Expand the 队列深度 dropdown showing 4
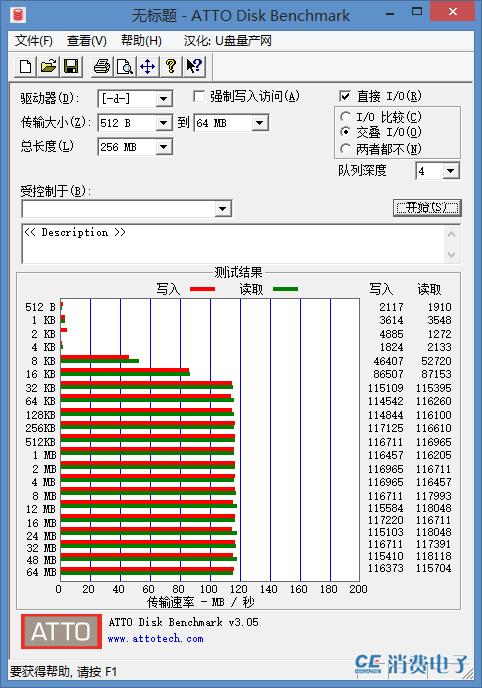Viewport: 482px width, 688px height. tap(450, 171)
